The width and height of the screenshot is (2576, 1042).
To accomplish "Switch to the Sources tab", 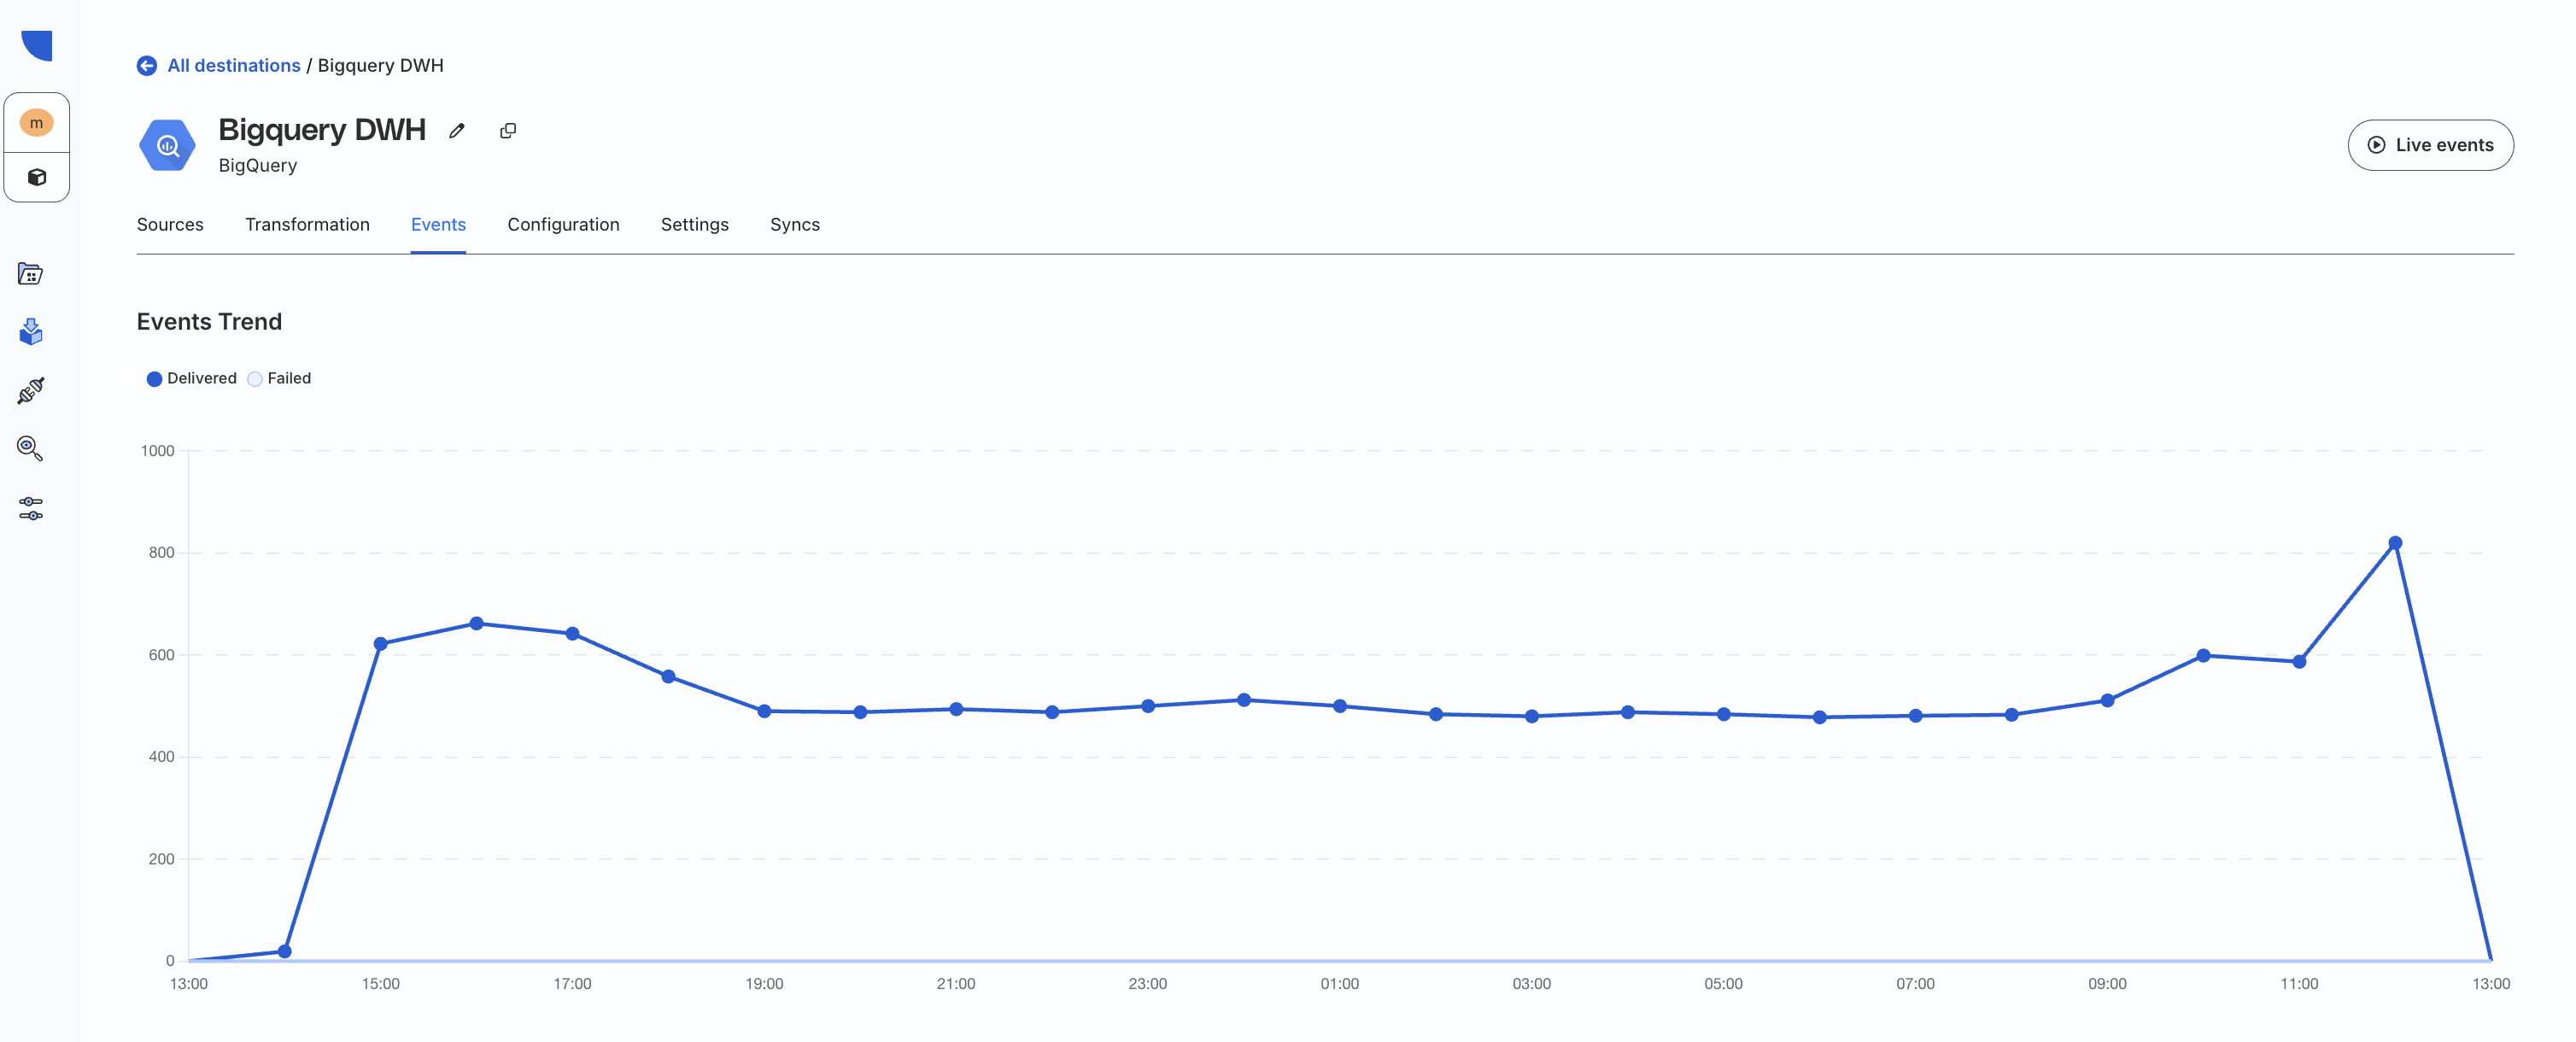I will [170, 225].
